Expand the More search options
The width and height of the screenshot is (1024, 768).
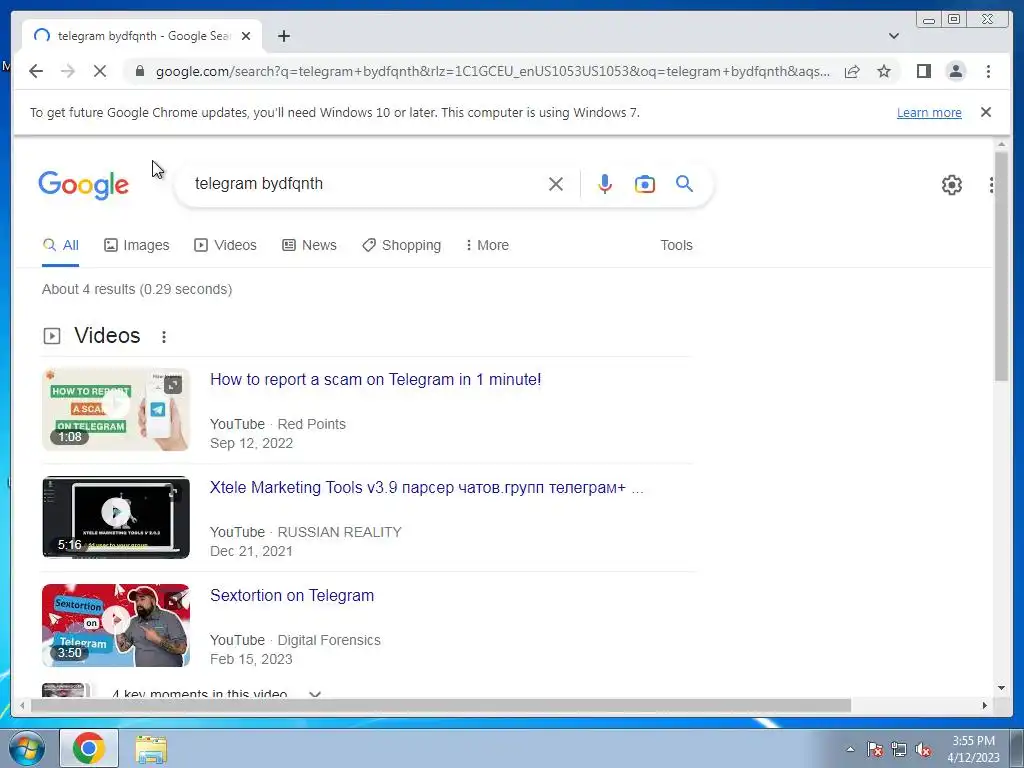tap(487, 246)
